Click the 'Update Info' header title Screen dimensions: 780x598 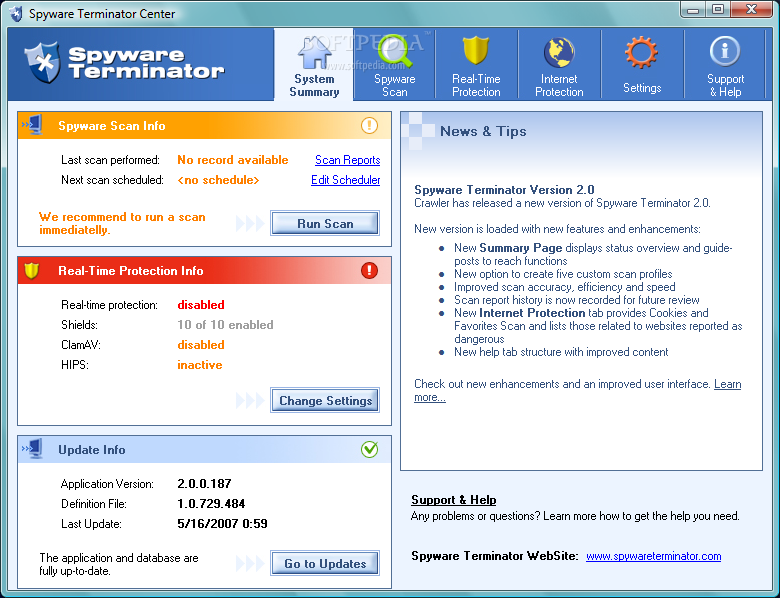click(92, 450)
